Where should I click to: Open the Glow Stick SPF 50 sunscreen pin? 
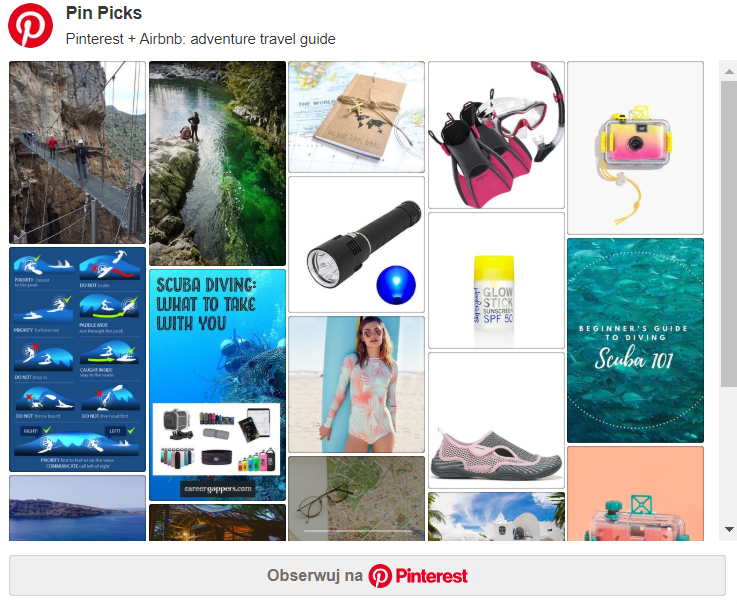tap(496, 281)
